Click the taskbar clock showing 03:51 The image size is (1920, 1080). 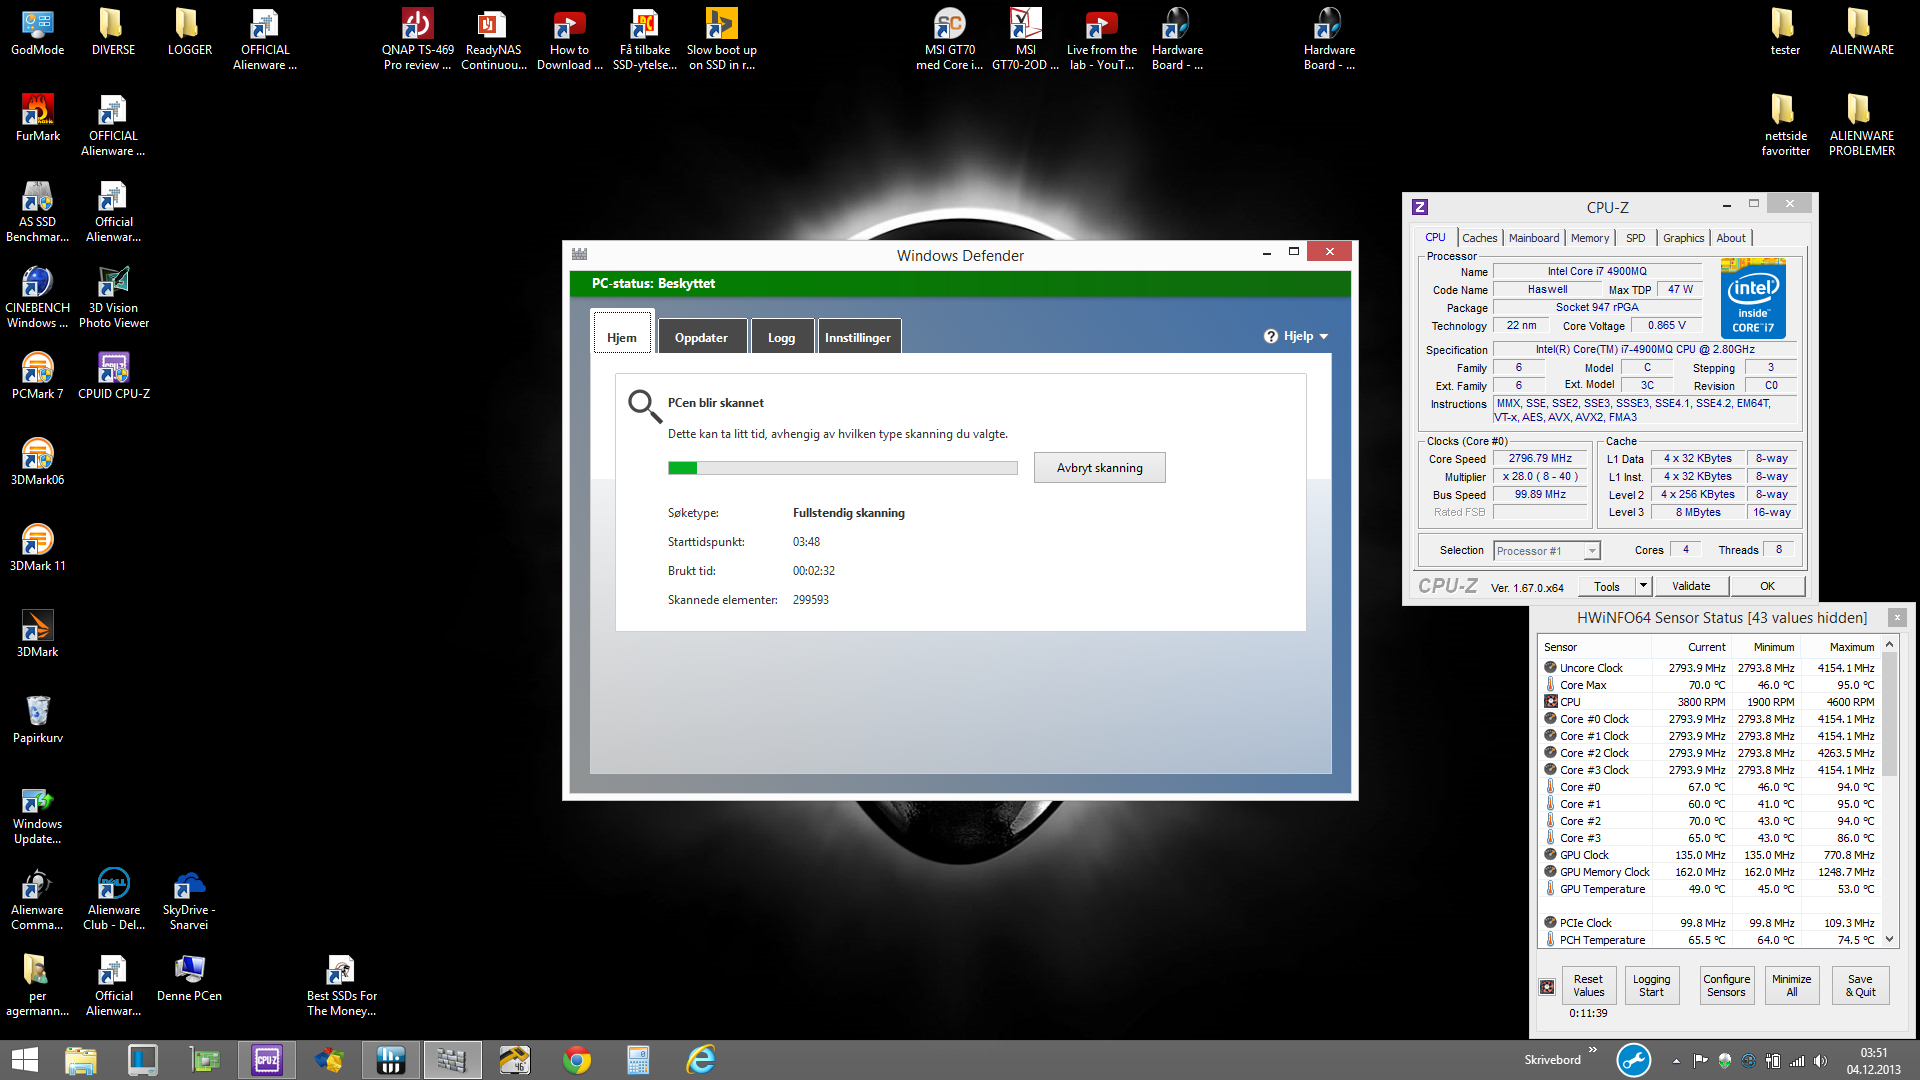[1874, 1061]
